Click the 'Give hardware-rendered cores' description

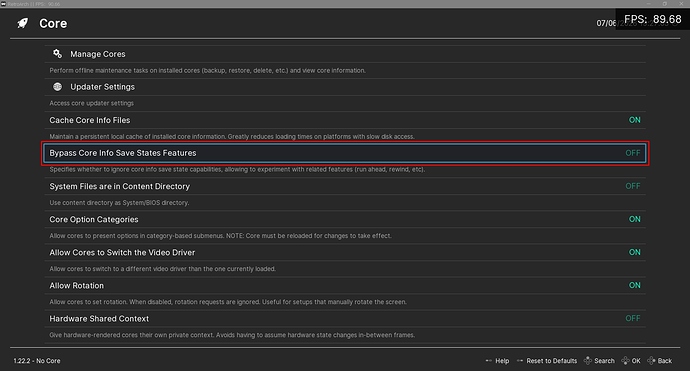[x=232, y=335]
